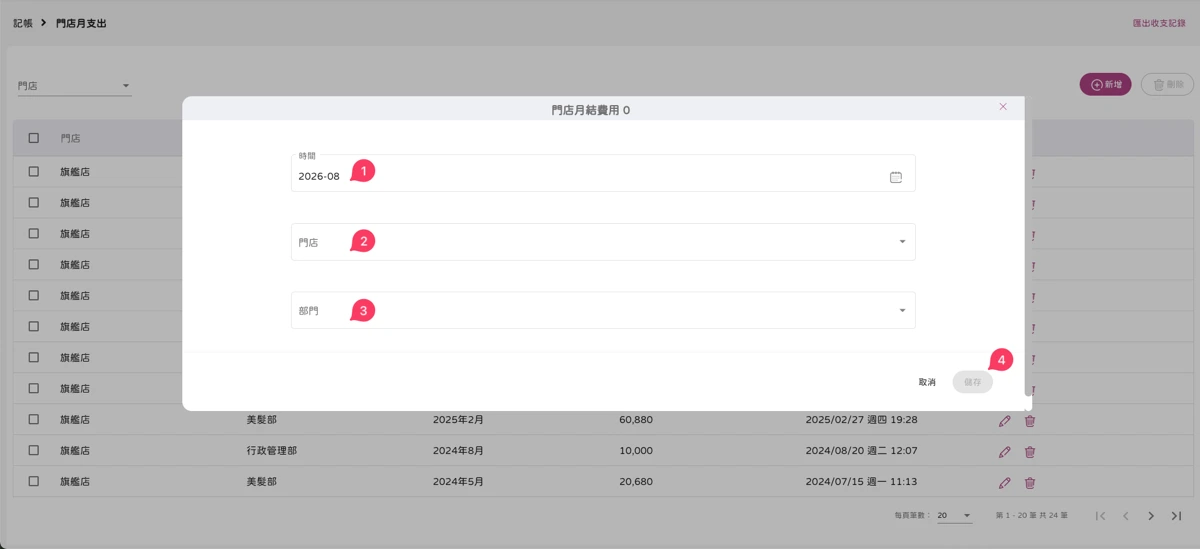Open the 門店 dropdown inside the dialog
1200x549 pixels.
pyautogui.click(x=603, y=242)
